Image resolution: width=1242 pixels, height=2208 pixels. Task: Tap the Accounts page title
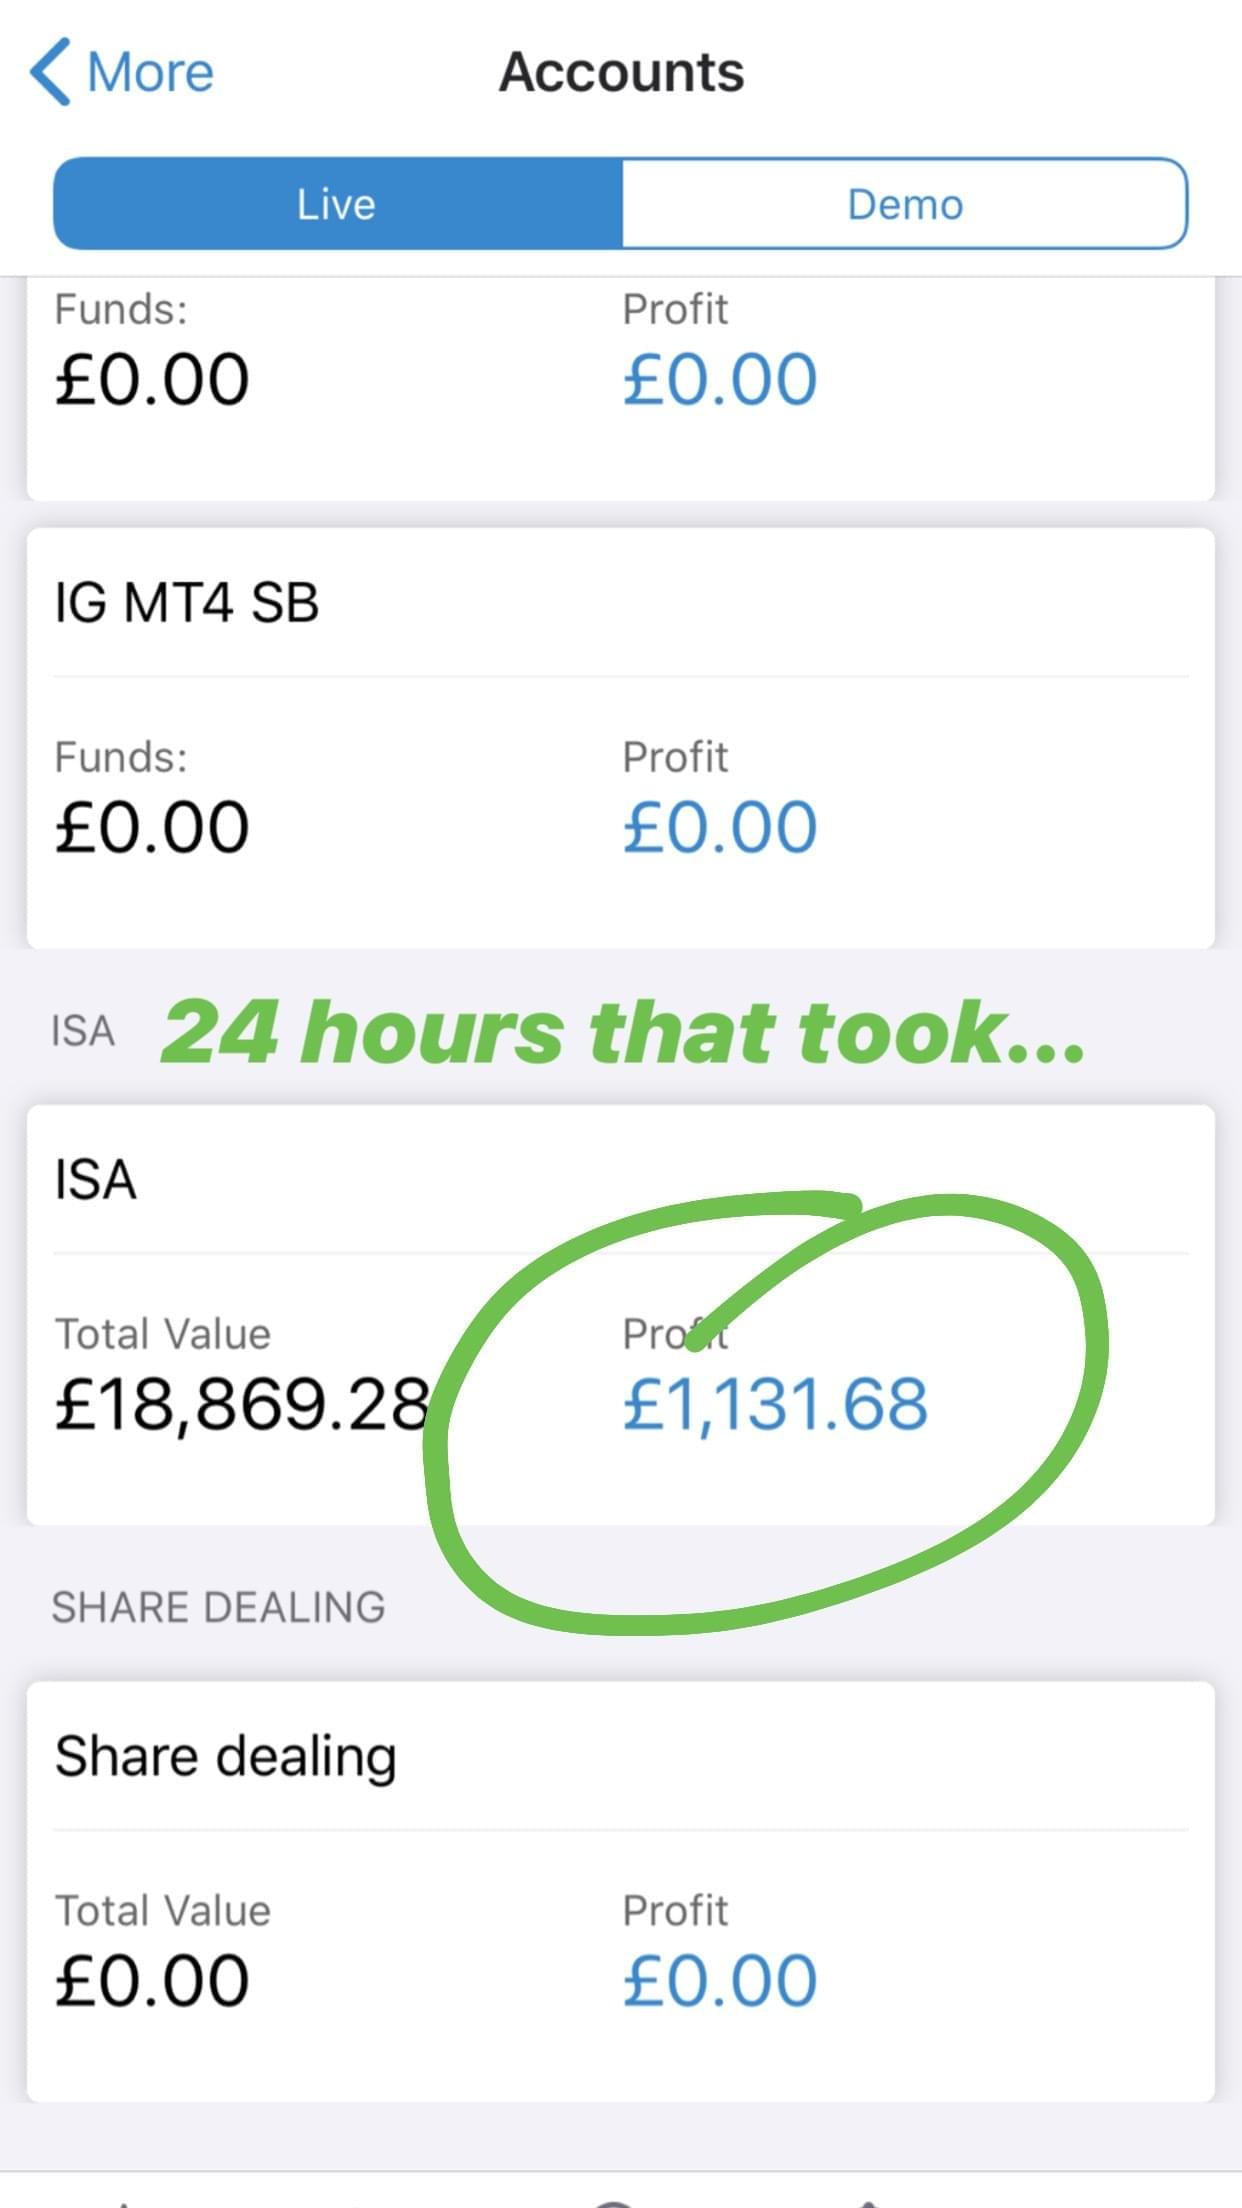(621, 72)
